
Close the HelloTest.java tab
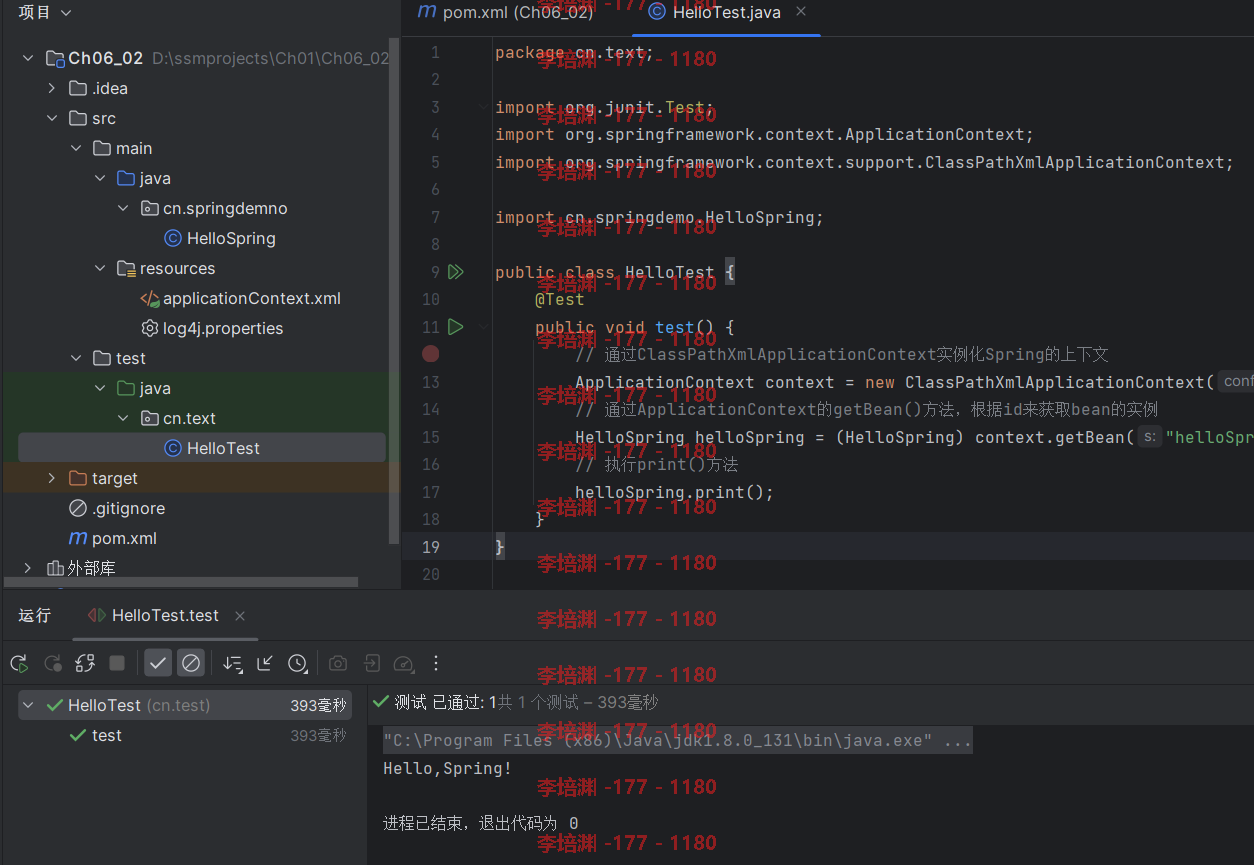coord(801,12)
